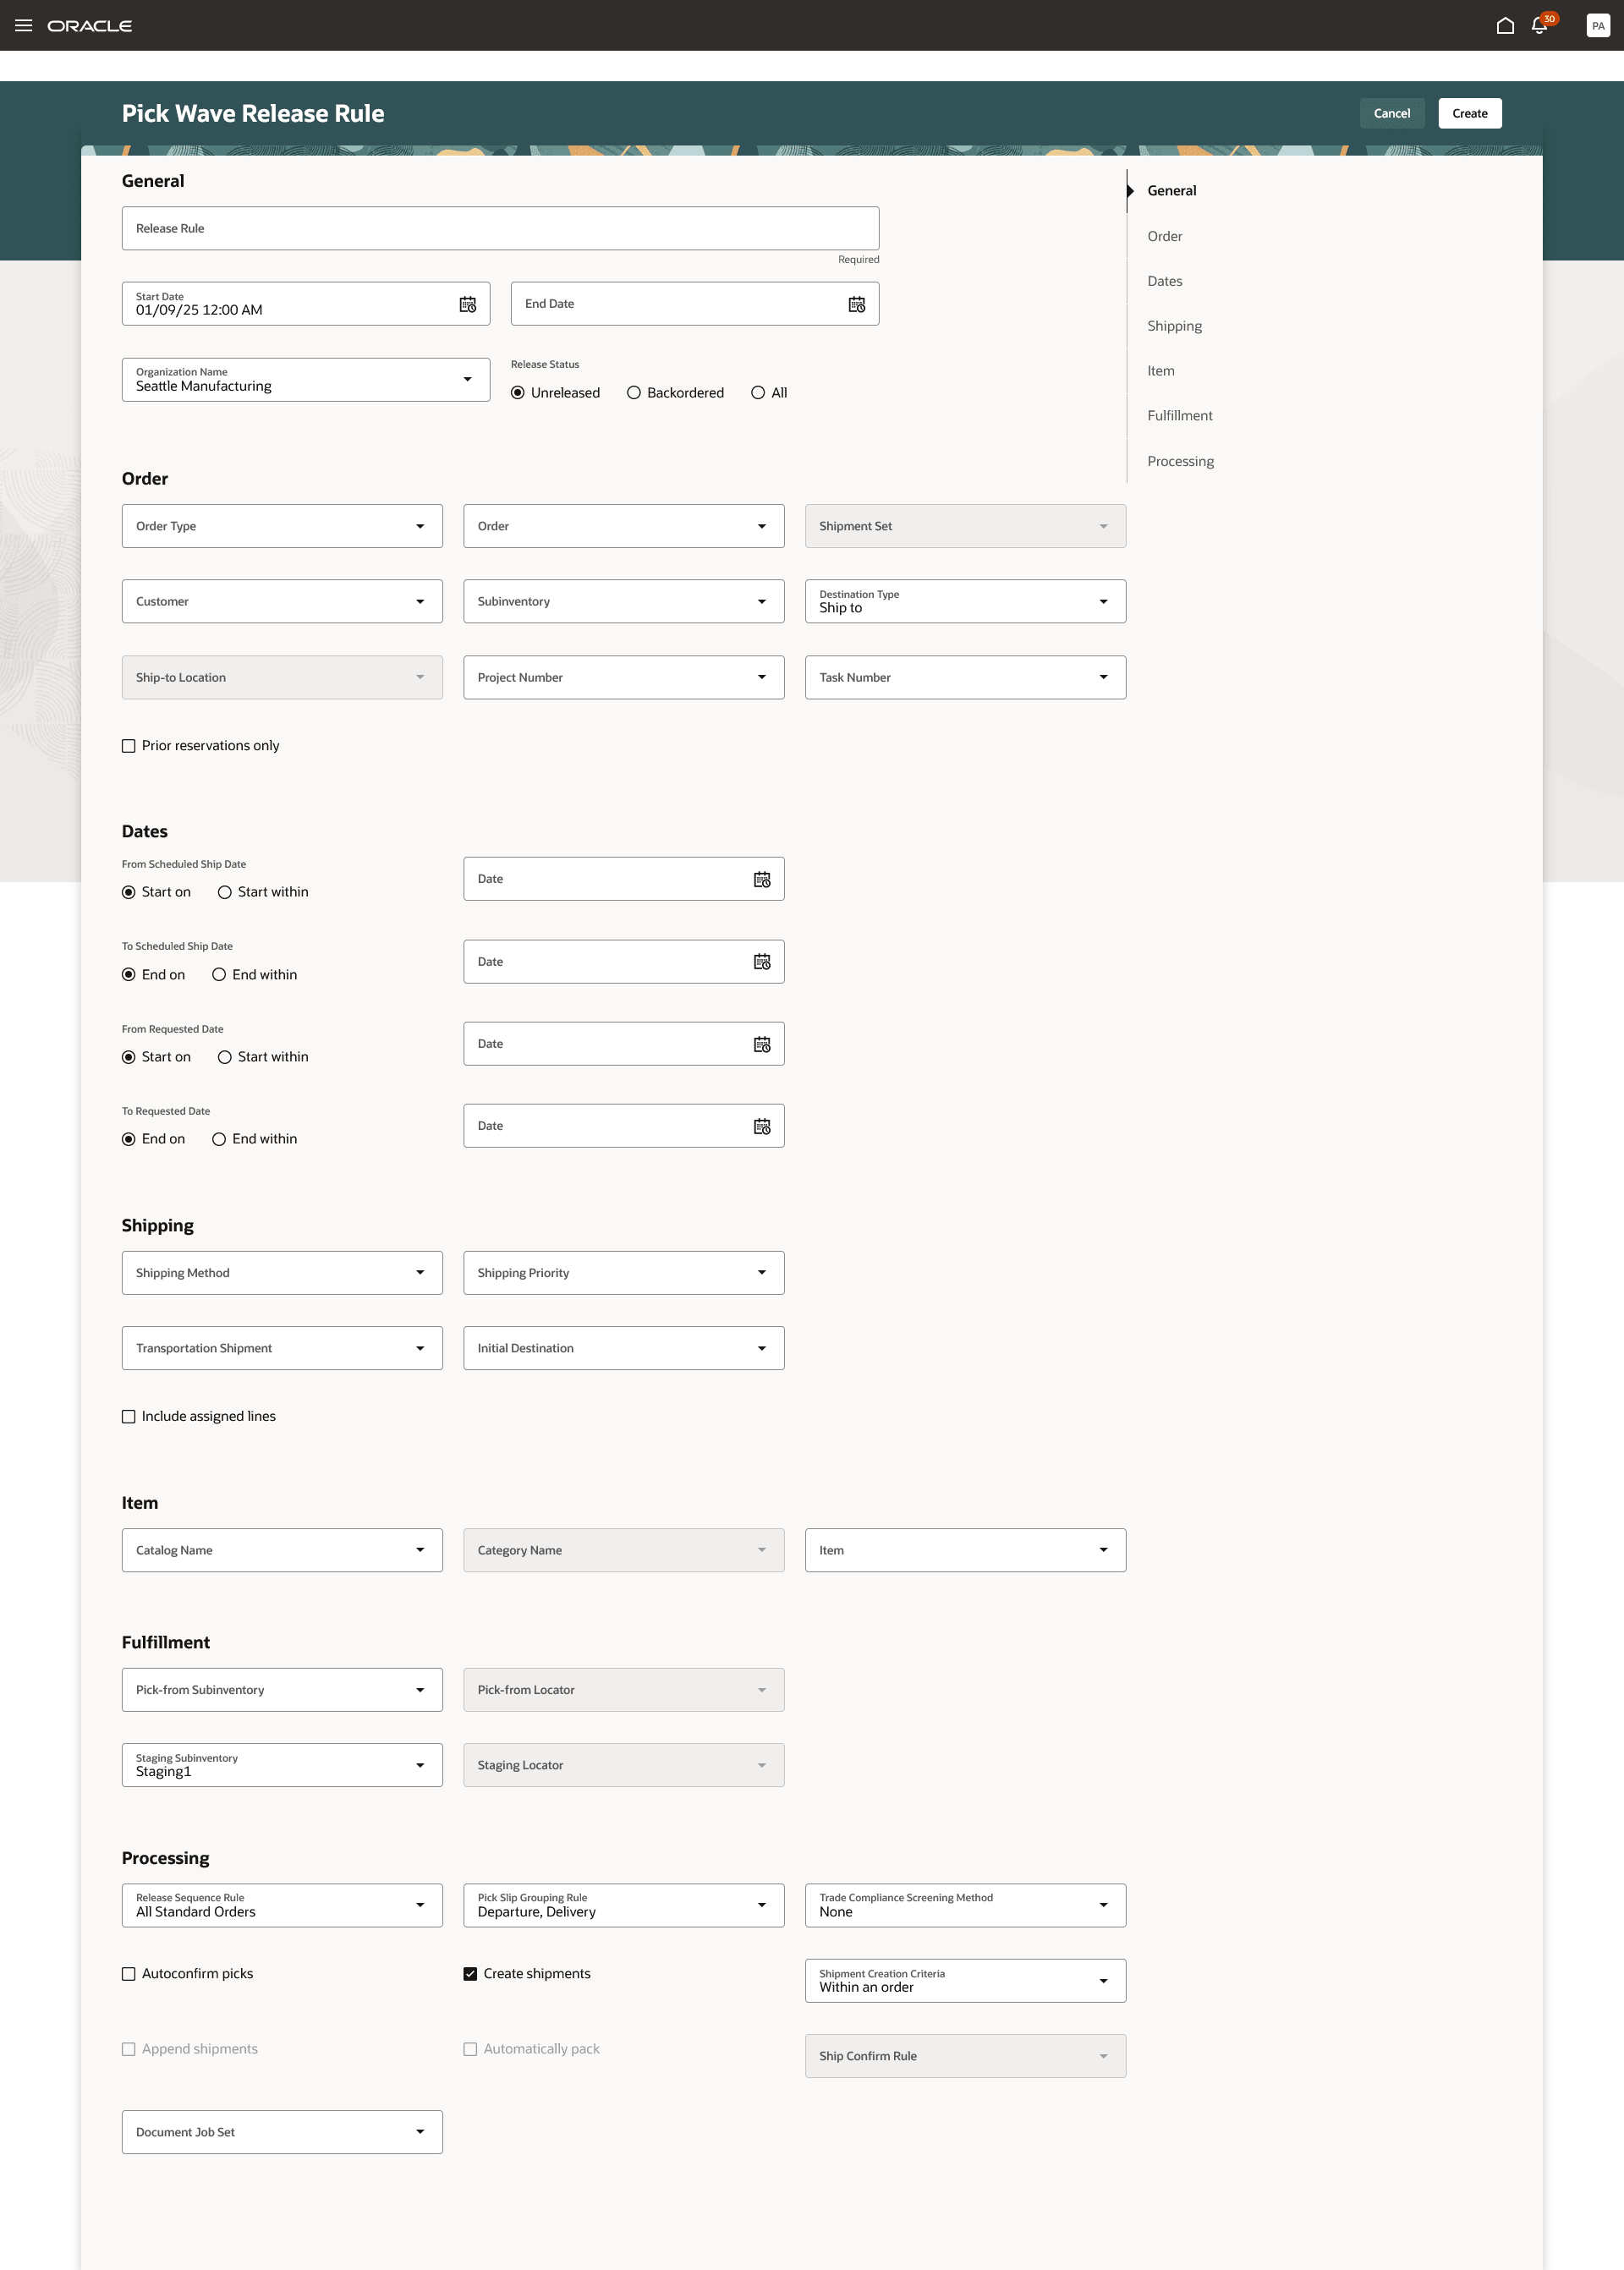Screen dimensions: 1624x2270
Task: Open the notifications bell
Action: click(1539, 26)
